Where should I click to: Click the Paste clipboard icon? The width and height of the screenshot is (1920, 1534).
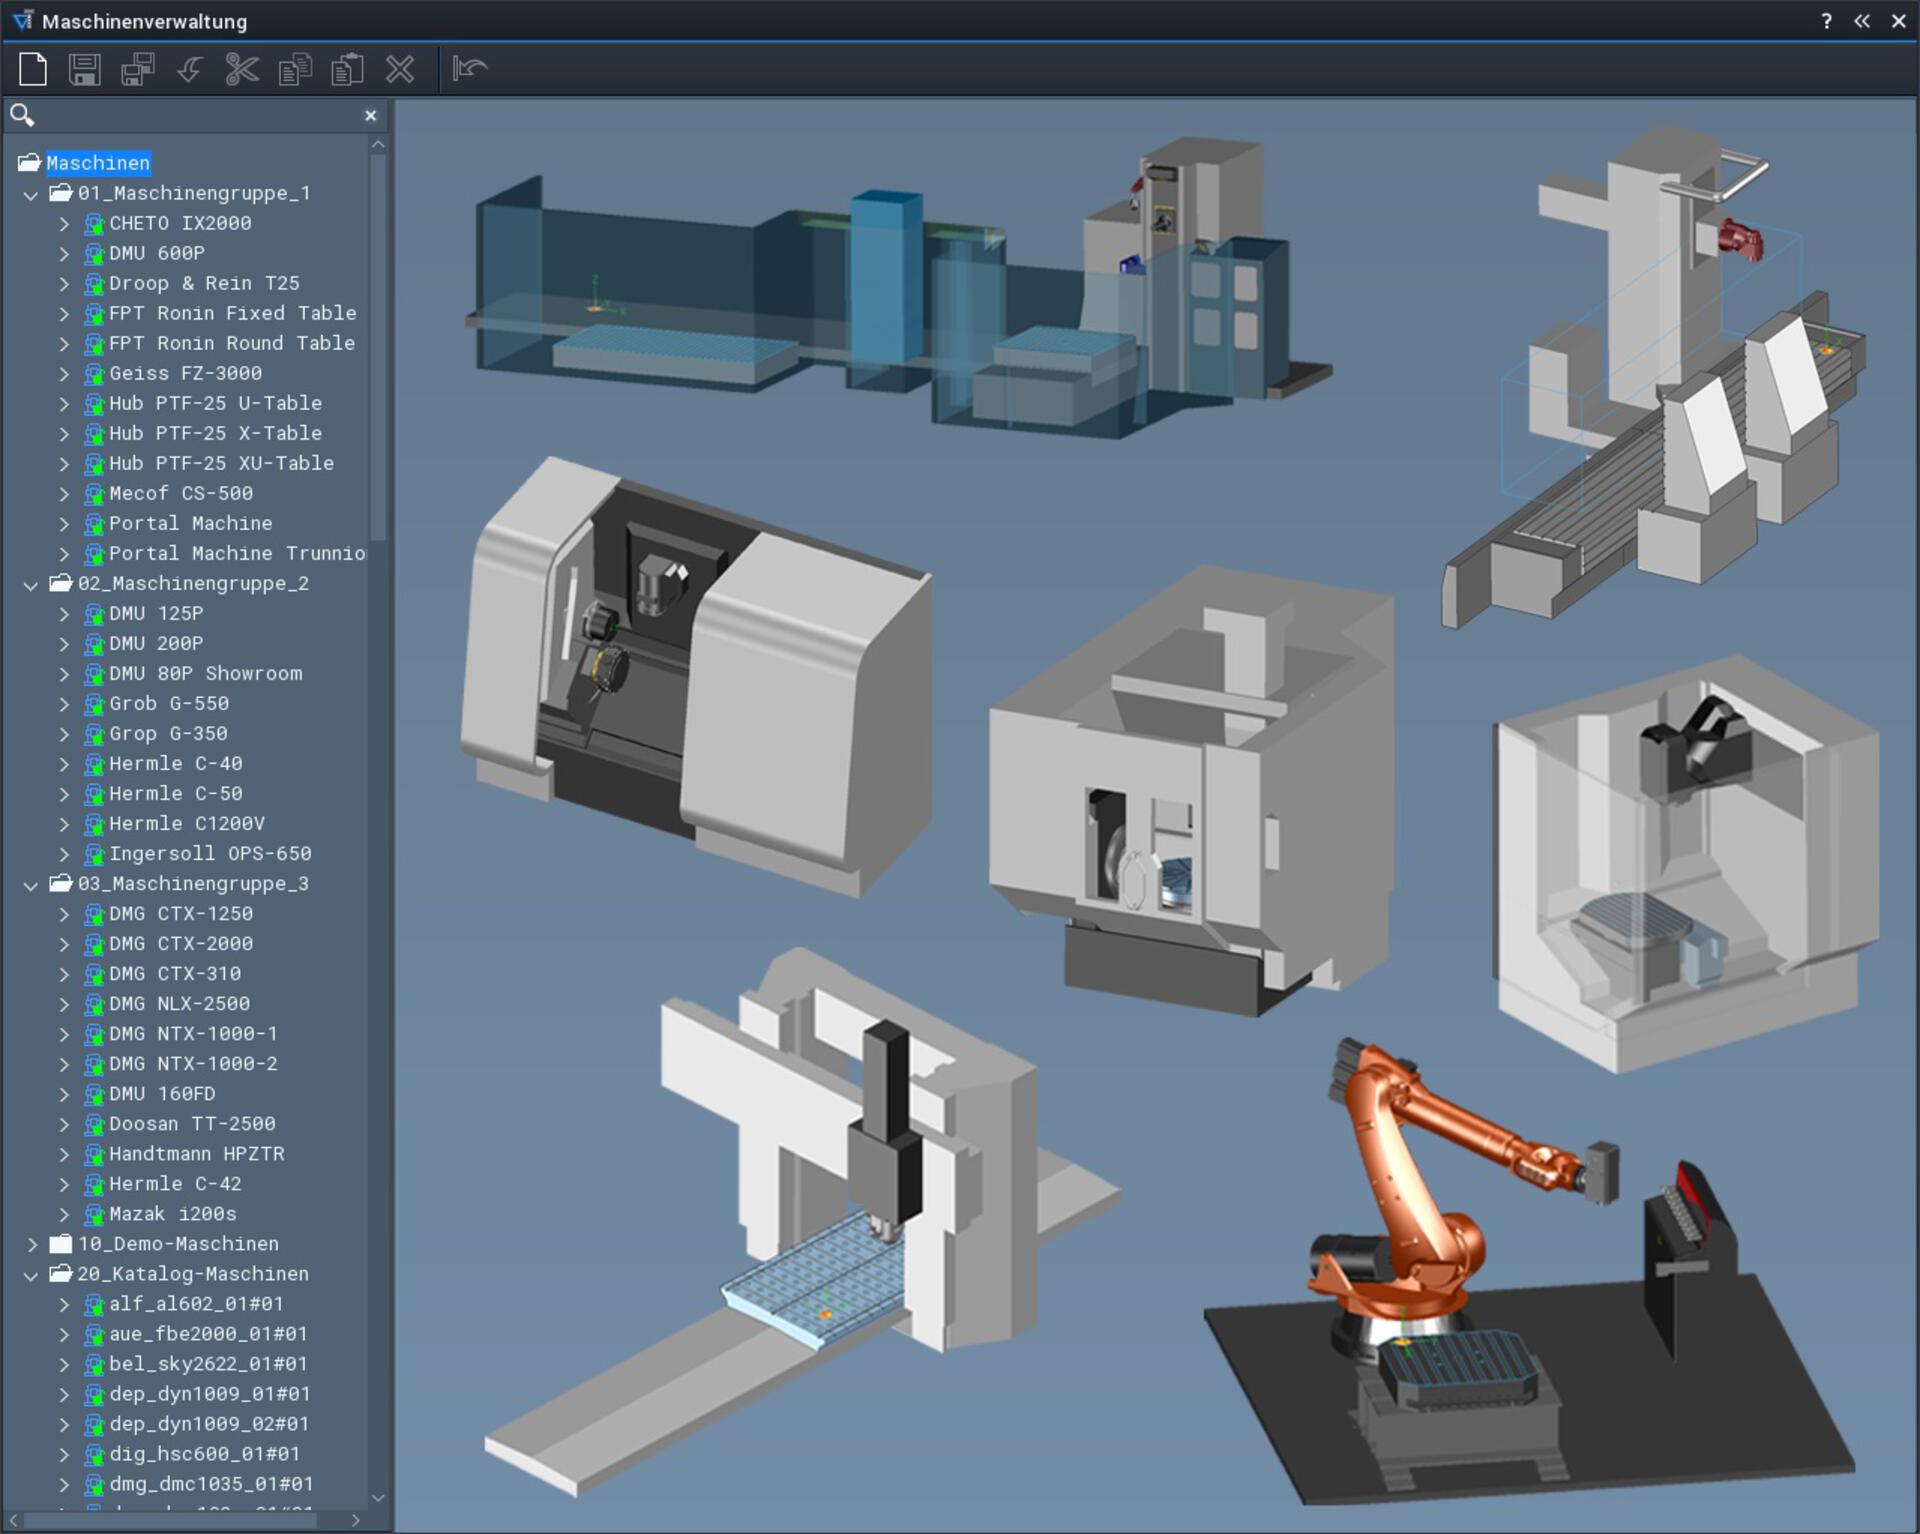(347, 69)
